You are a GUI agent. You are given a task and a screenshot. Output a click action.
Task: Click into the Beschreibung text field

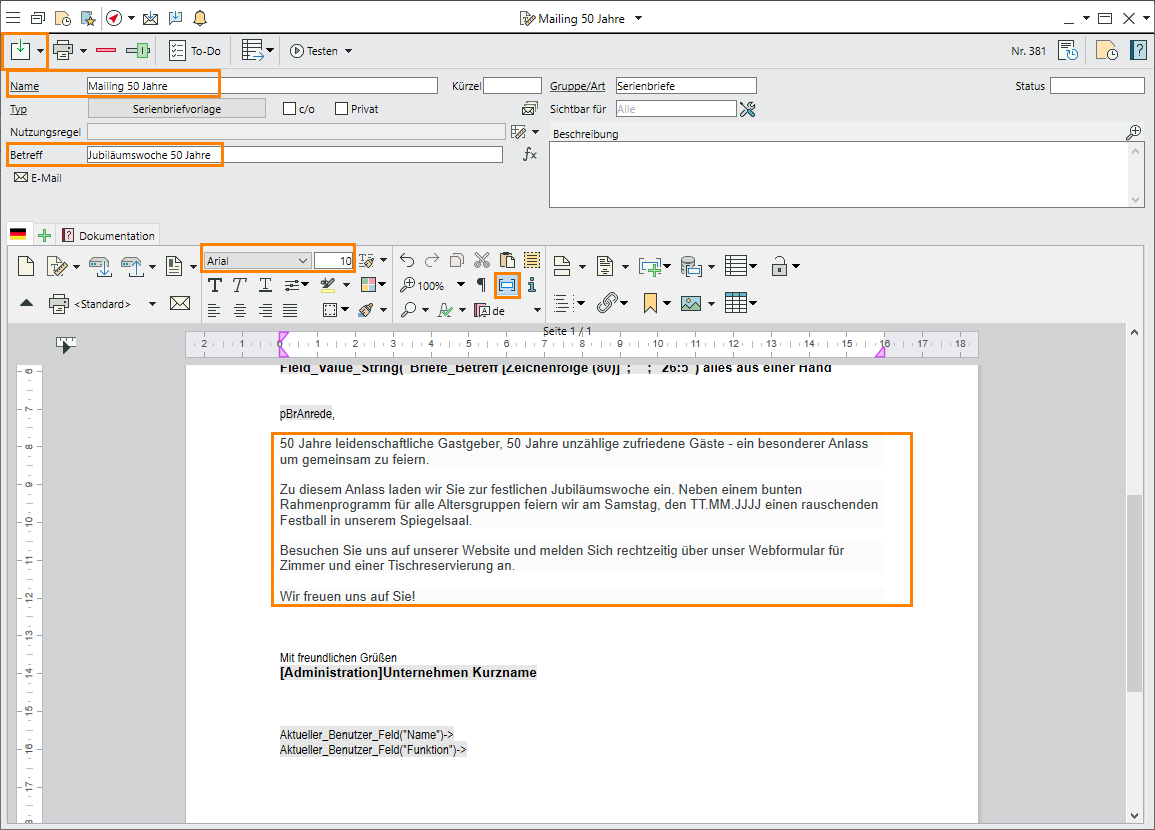[838, 174]
